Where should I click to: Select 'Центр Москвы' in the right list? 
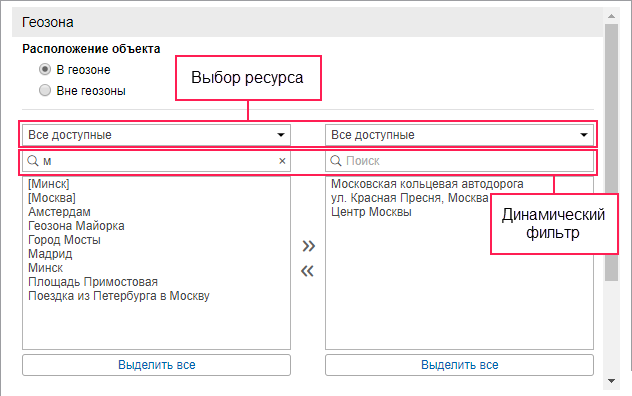tap(371, 212)
